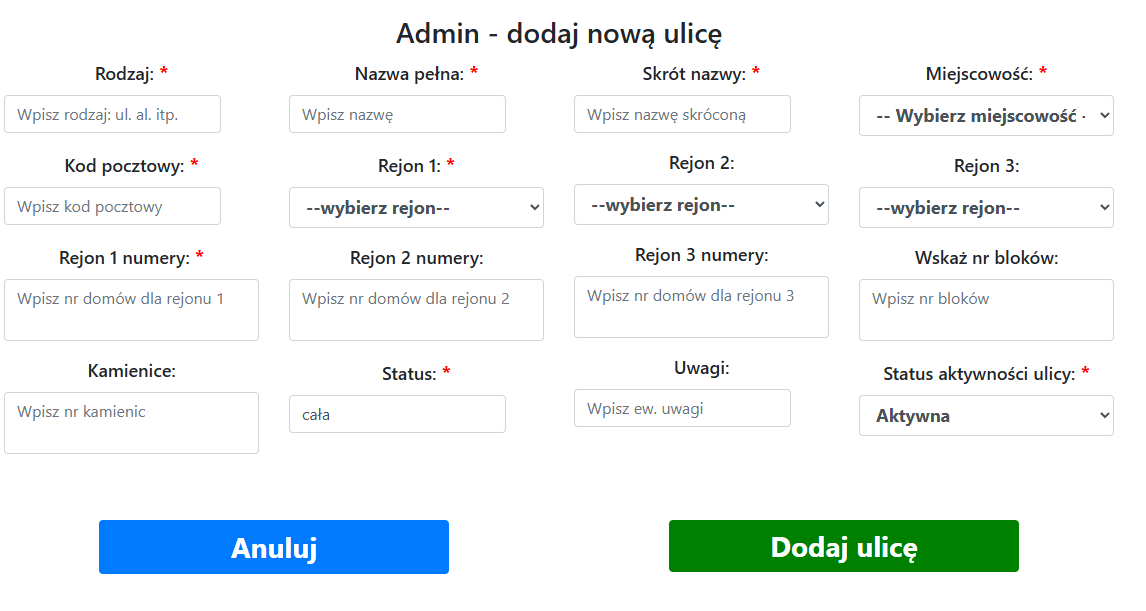
Task: Click the green Dodaj ulicę button
Action: pyautogui.click(x=843, y=546)
